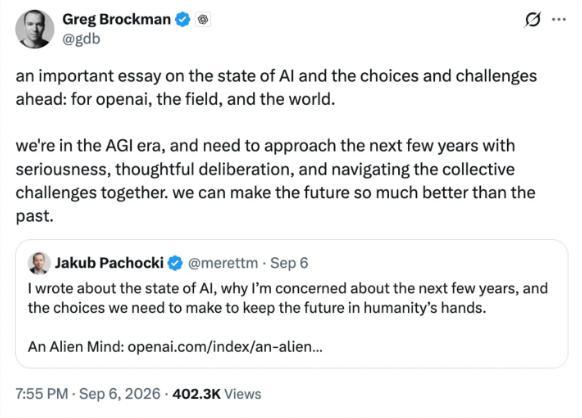The height and width of the screenshot is (418, 582).
Task: Click the Greg Brockman display name
Action: click(116, 19)
